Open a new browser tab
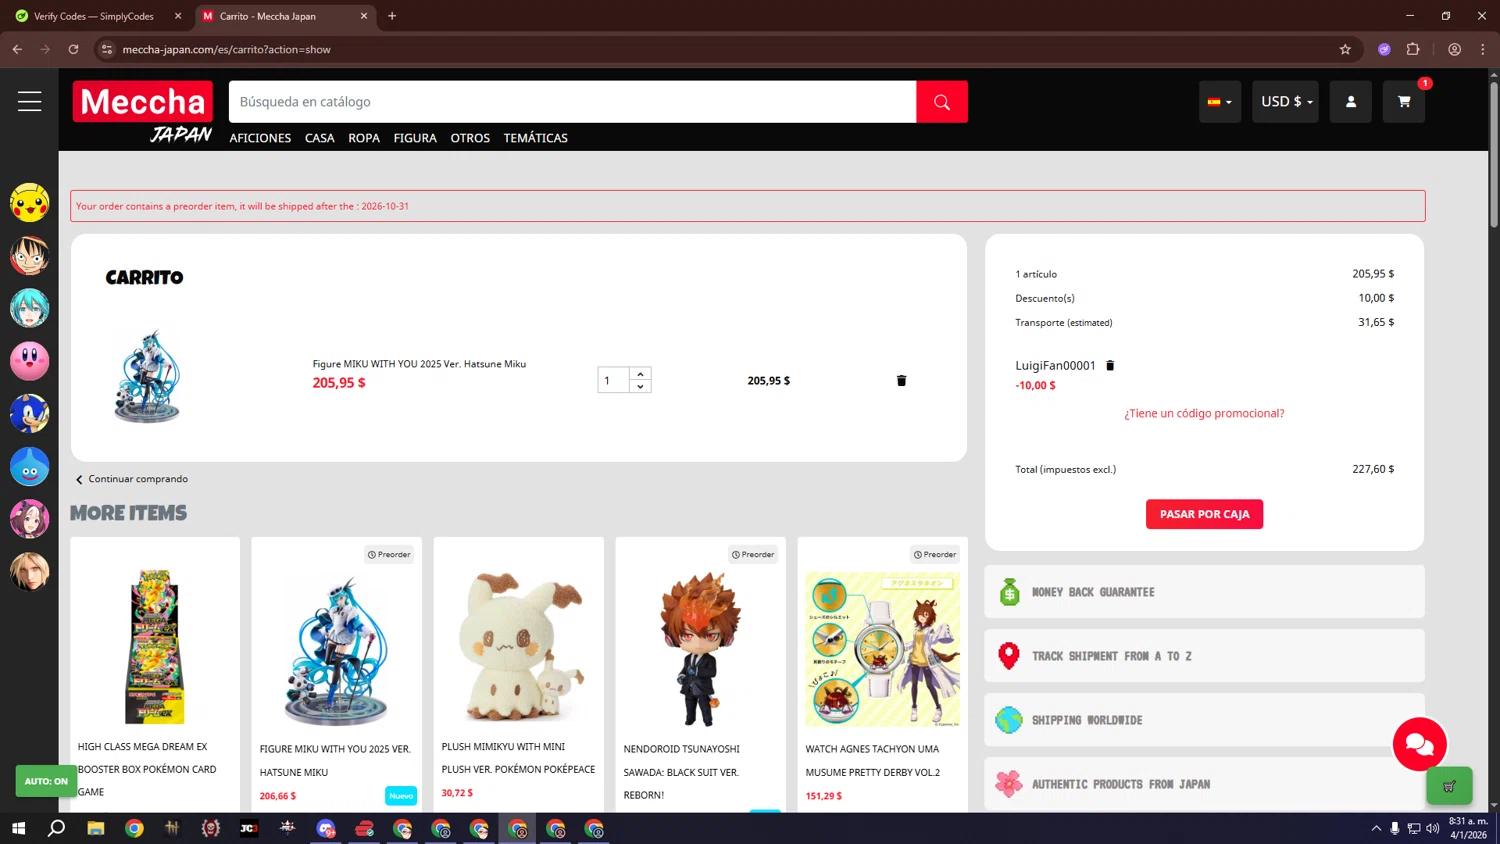 pos(392,16)
